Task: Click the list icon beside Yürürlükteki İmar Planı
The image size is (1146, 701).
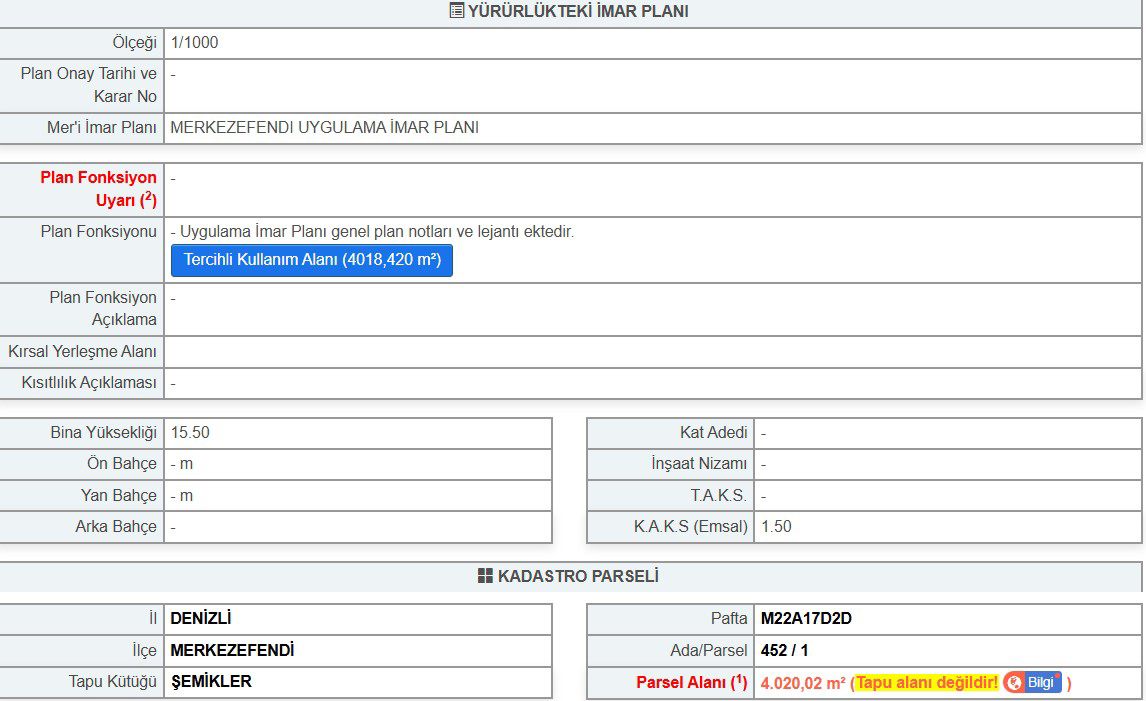Action: point(456,12)
